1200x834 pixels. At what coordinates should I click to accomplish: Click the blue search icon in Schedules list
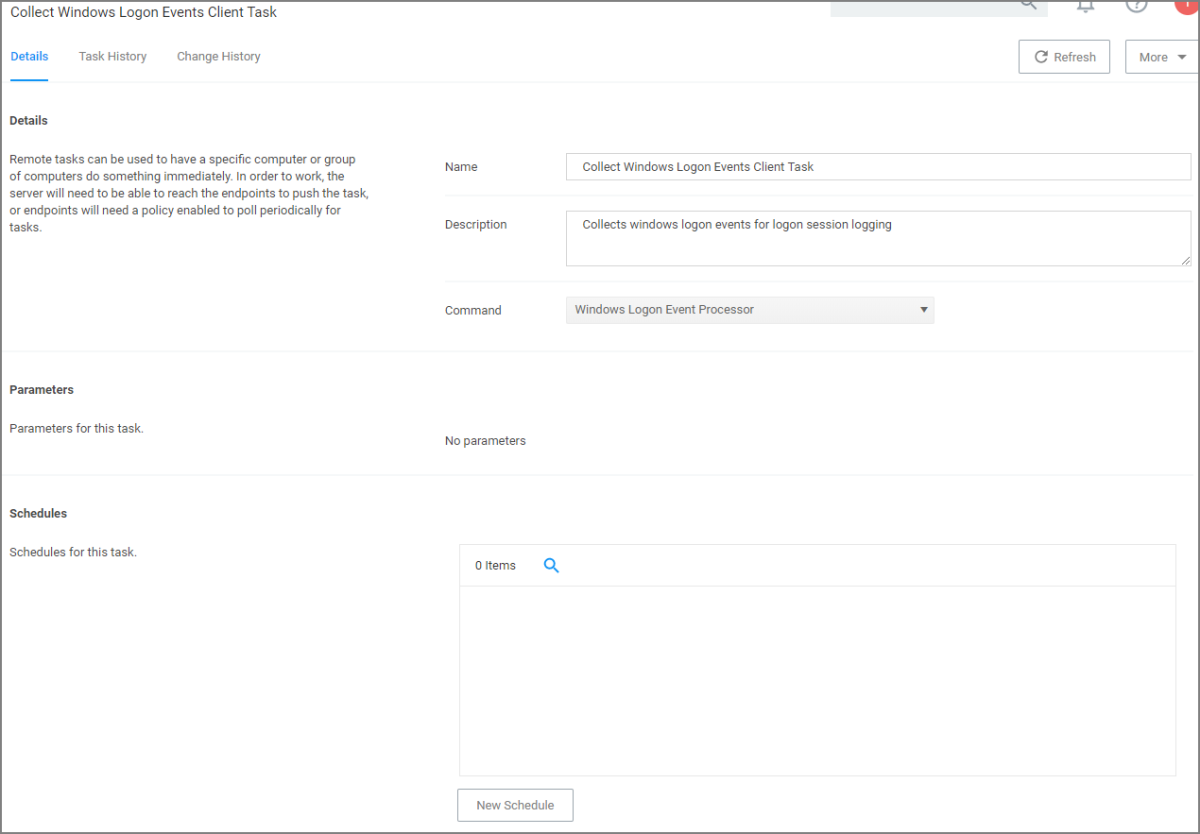(551, 566)
